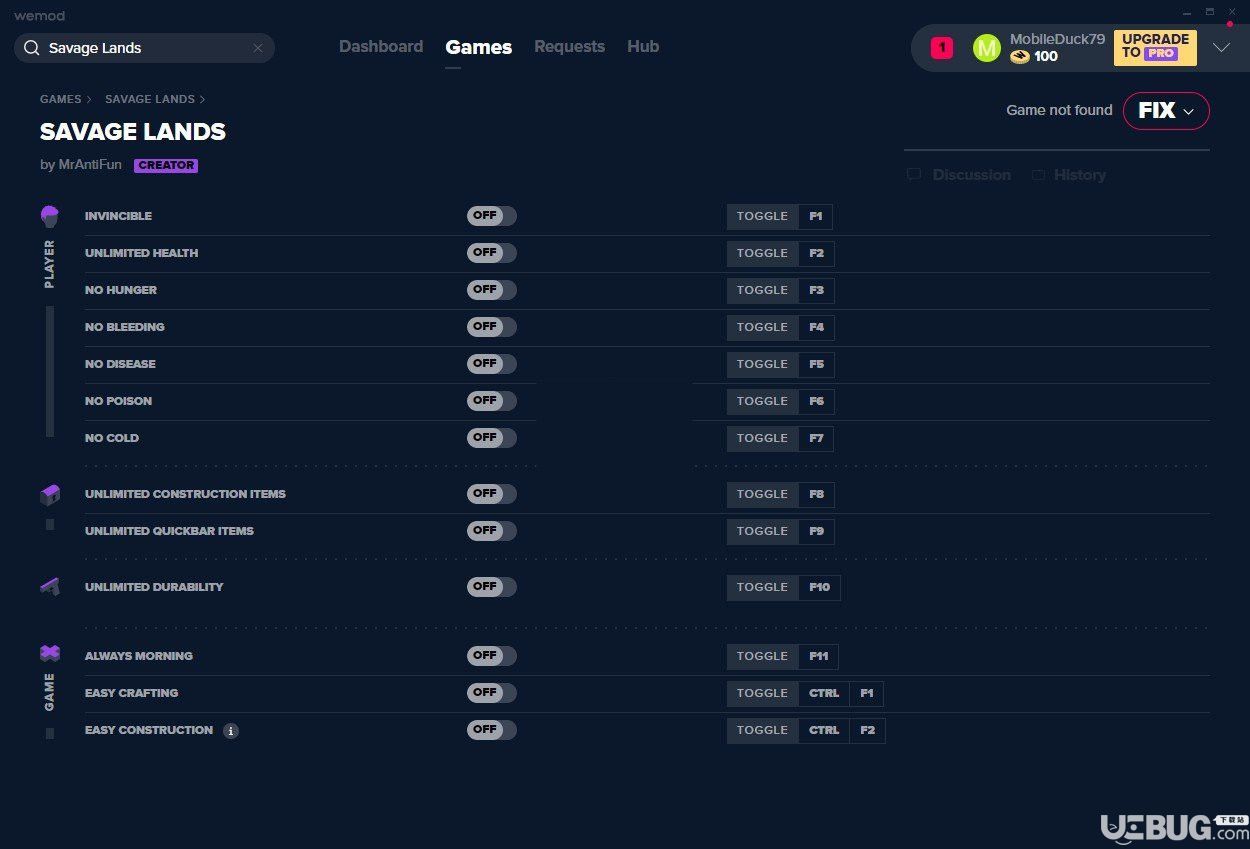Select the Games tab

click(x=479, y=47)
